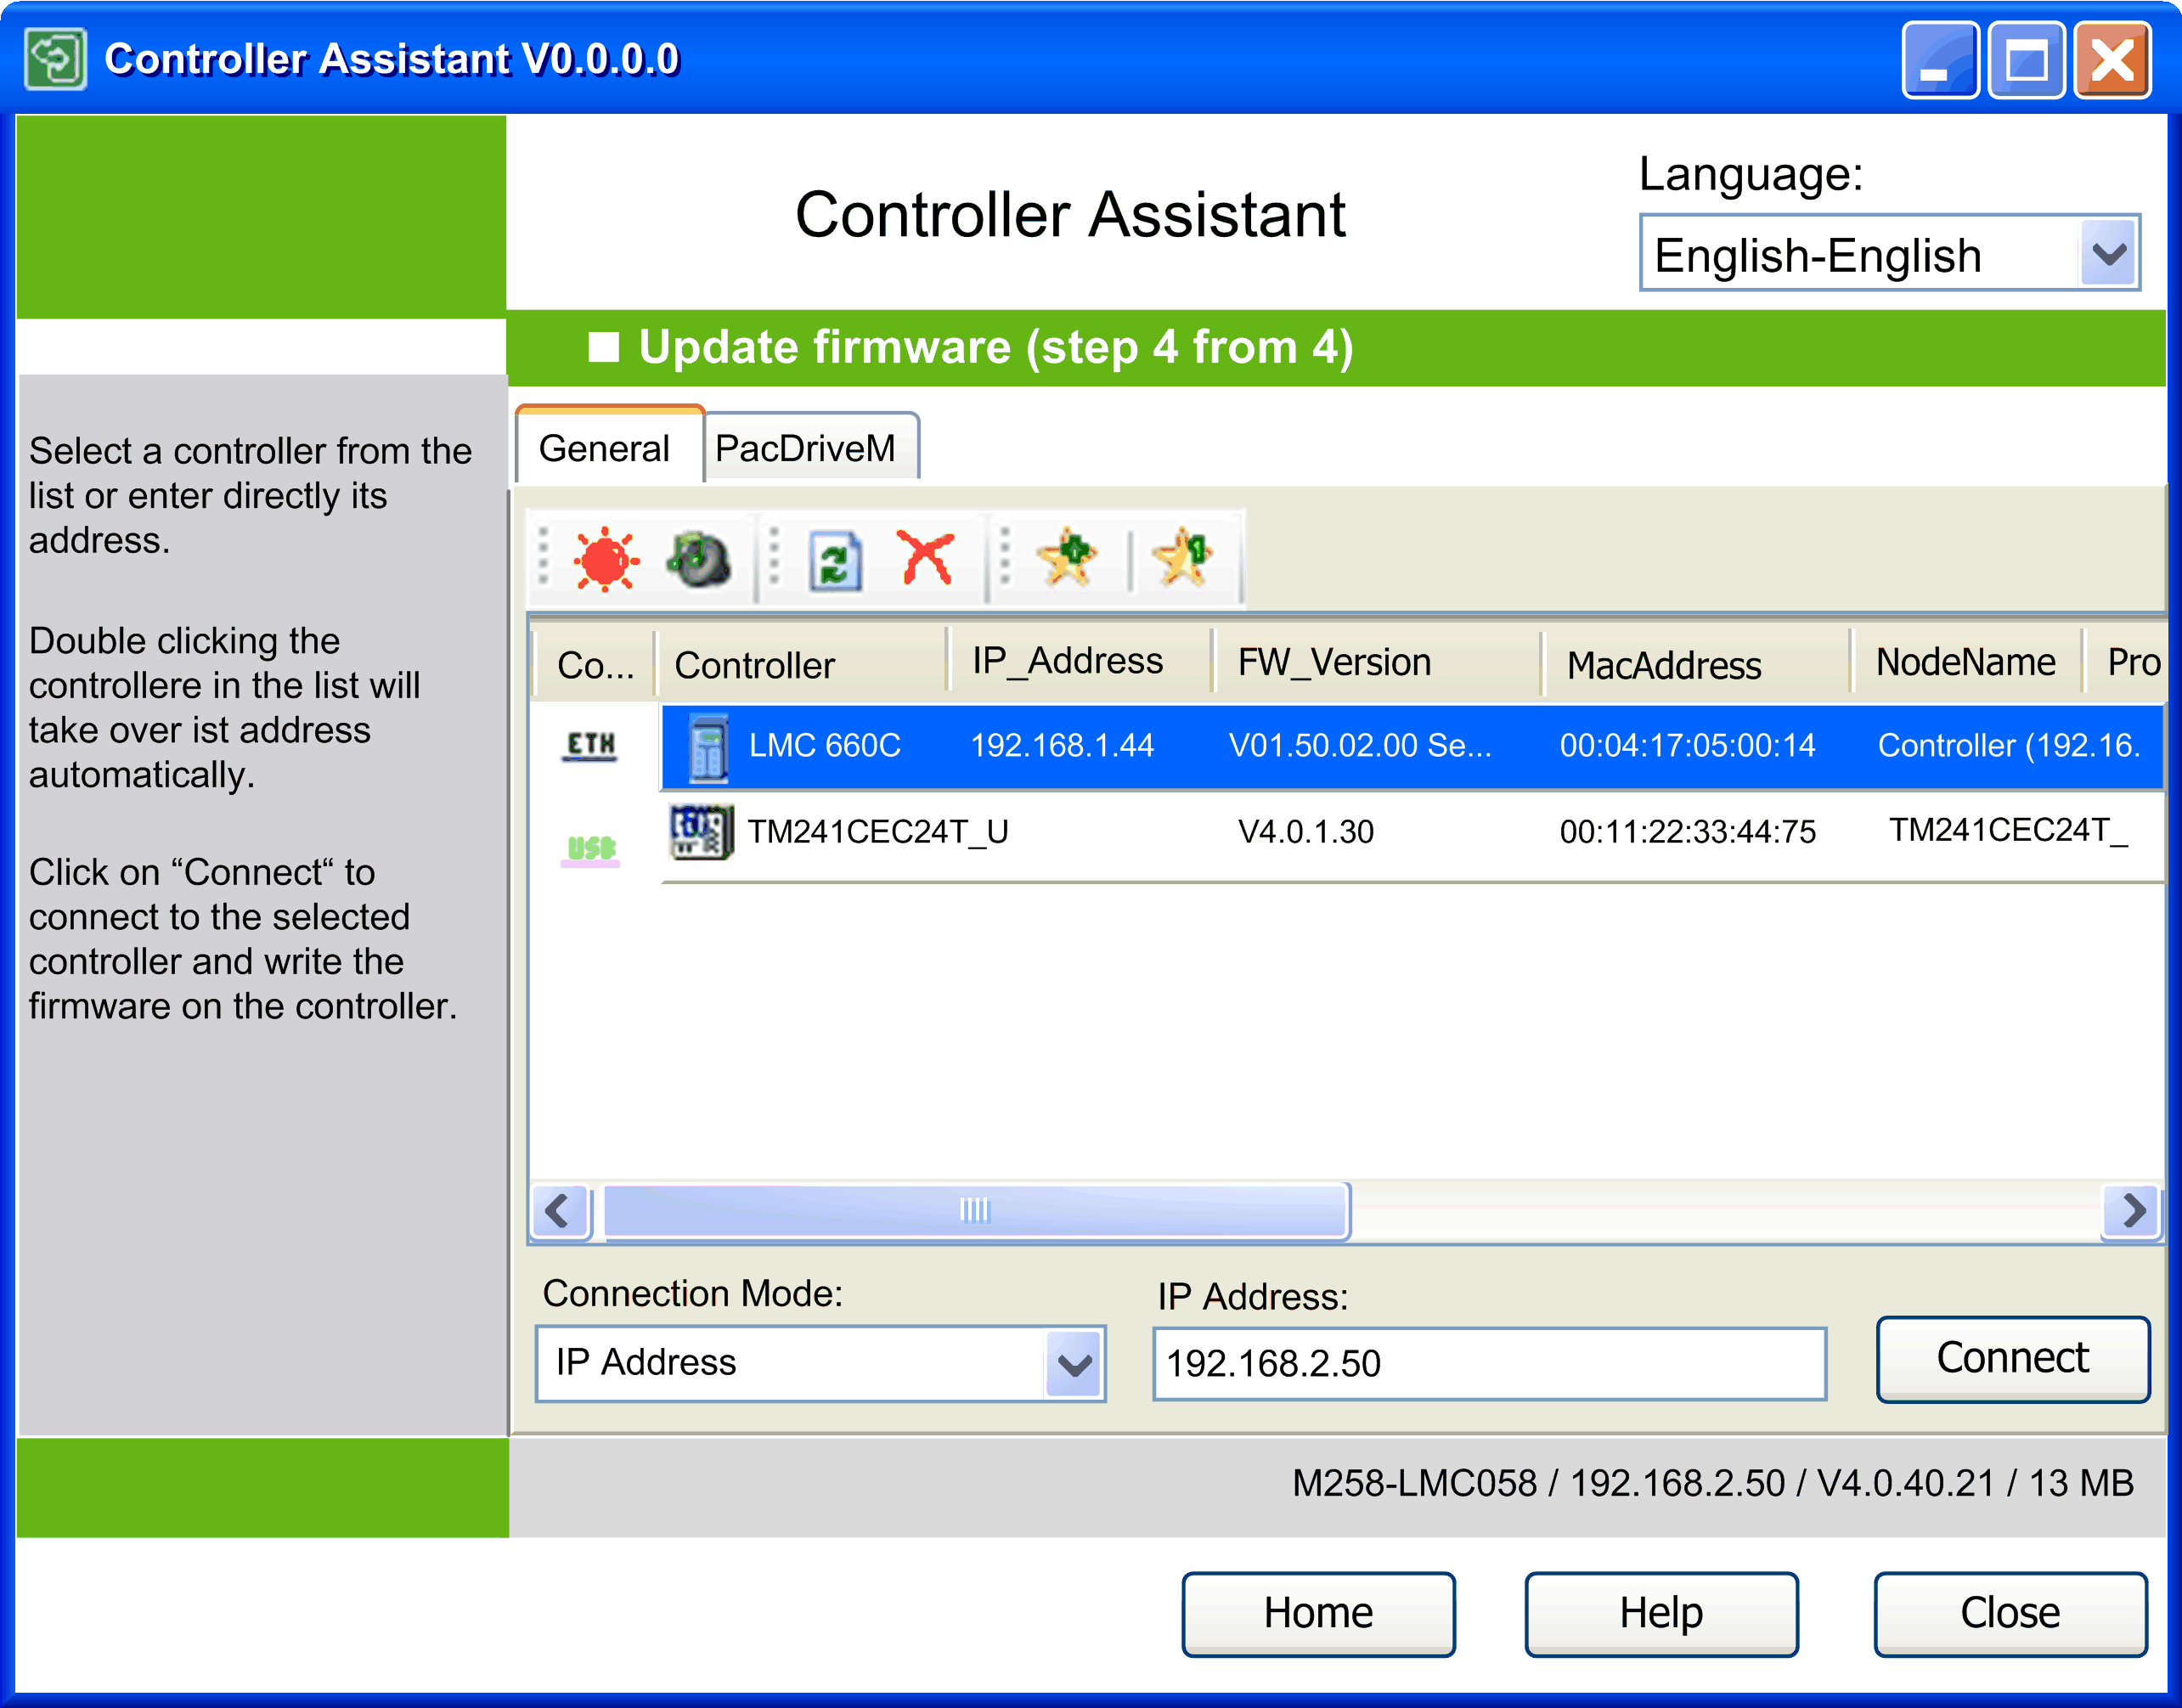Click the Home button
The image size is (2182, 1708).
tap(1318, 1614)
